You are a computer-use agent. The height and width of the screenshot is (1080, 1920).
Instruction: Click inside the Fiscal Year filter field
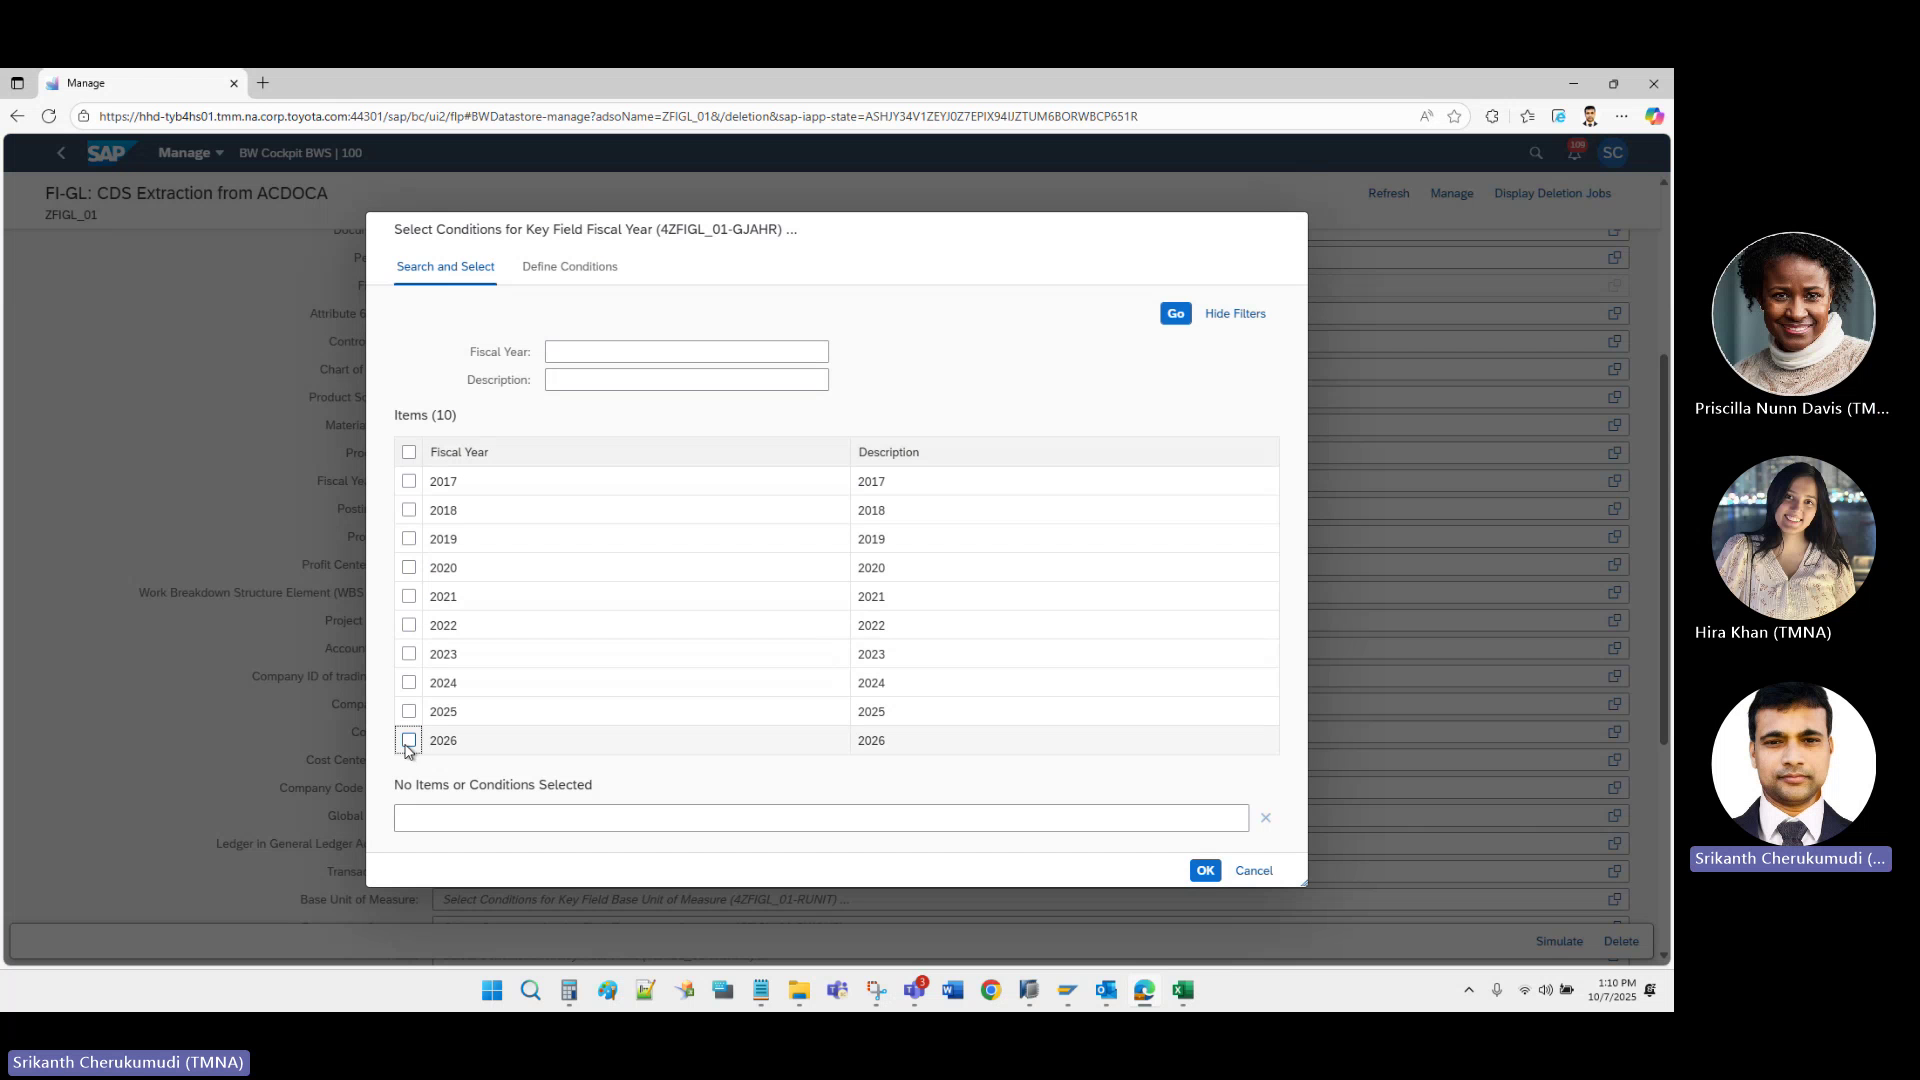[686, 351]
